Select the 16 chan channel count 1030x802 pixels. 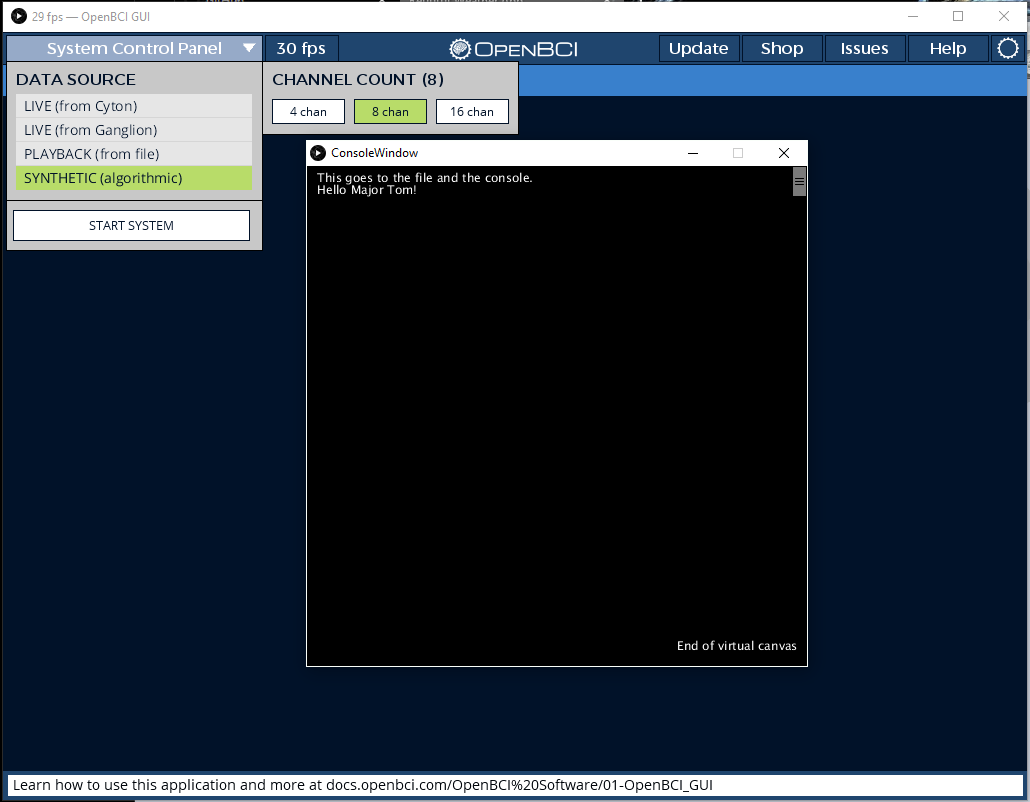click(472, 111)
